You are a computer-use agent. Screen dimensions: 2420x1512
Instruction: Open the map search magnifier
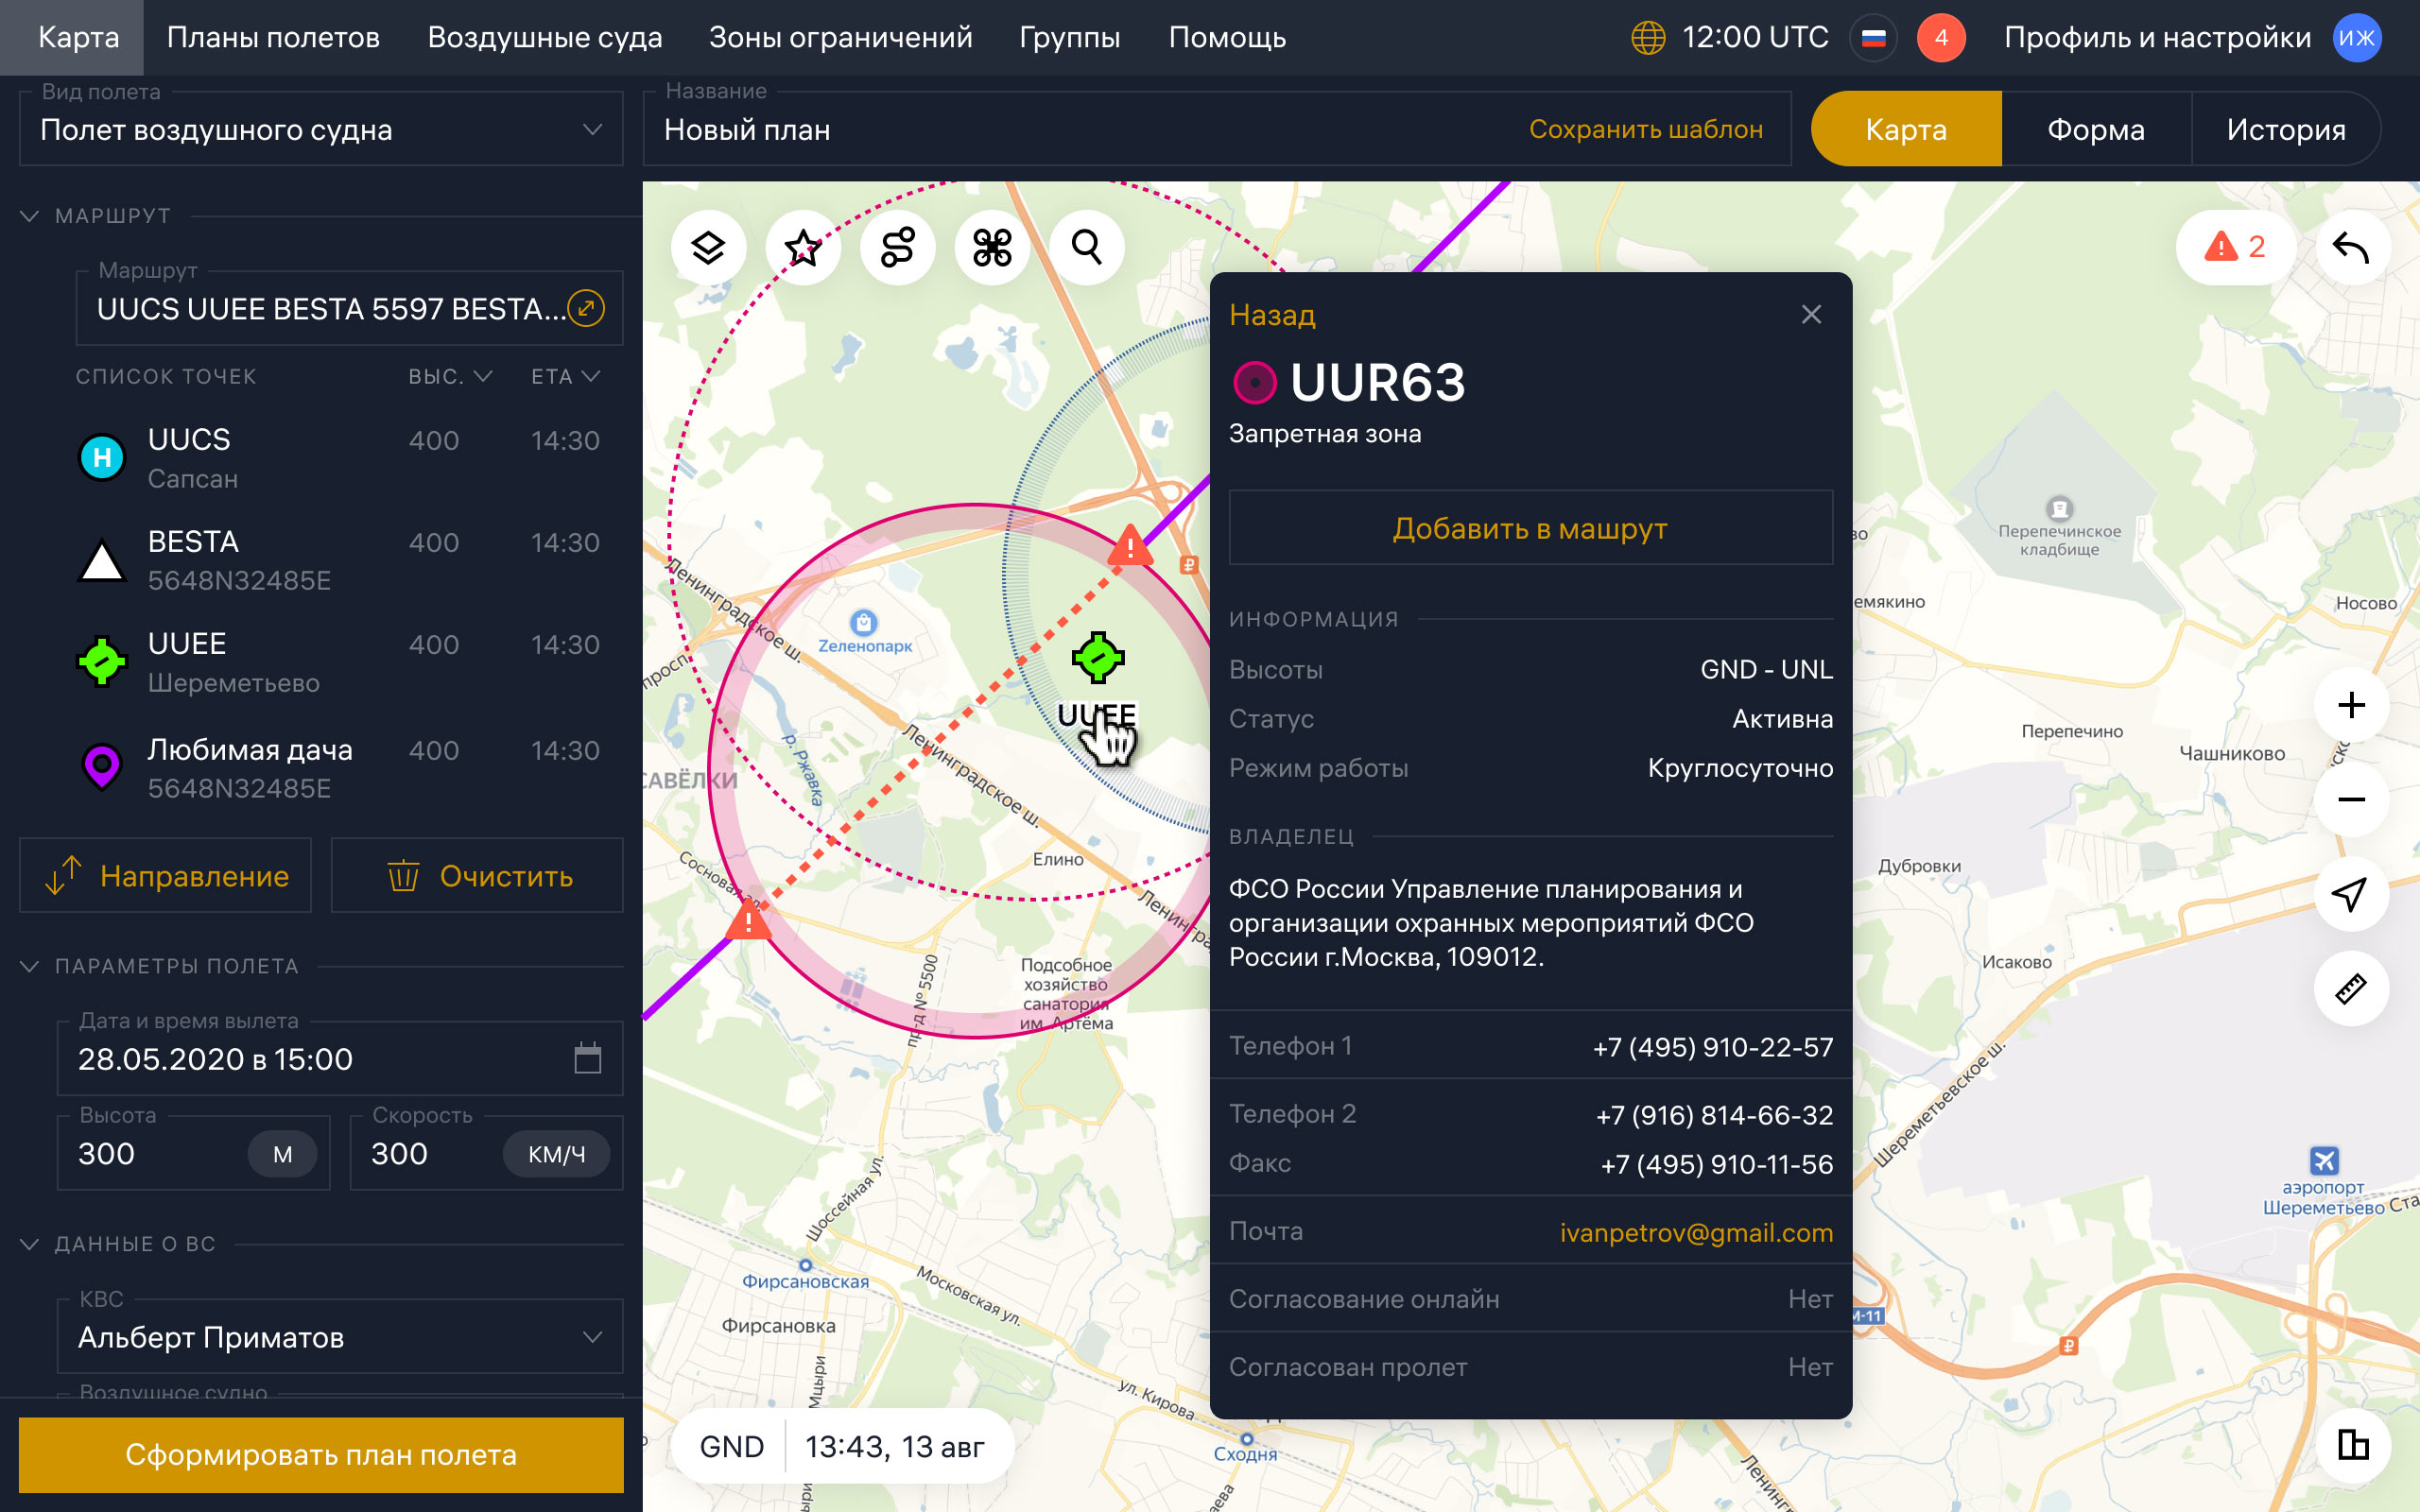(x=1087, y=247)
